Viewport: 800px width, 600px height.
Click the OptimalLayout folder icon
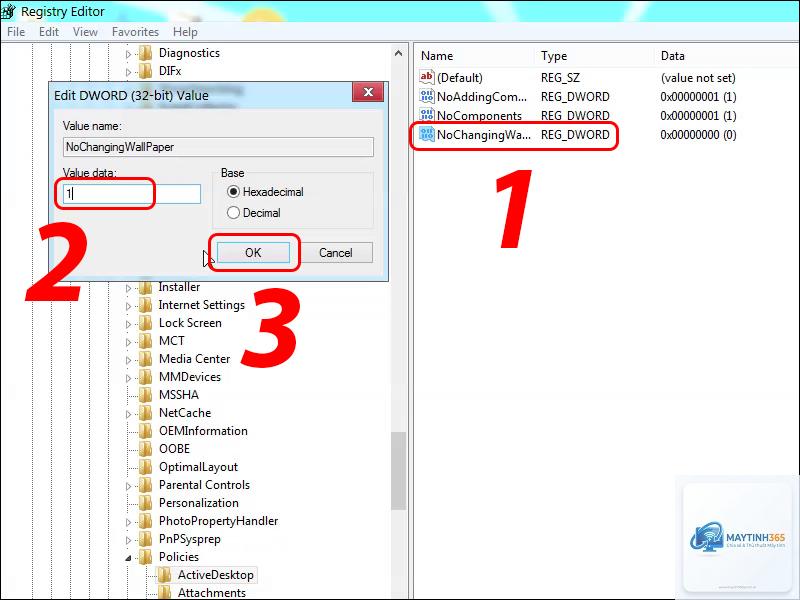pos(146,467)
